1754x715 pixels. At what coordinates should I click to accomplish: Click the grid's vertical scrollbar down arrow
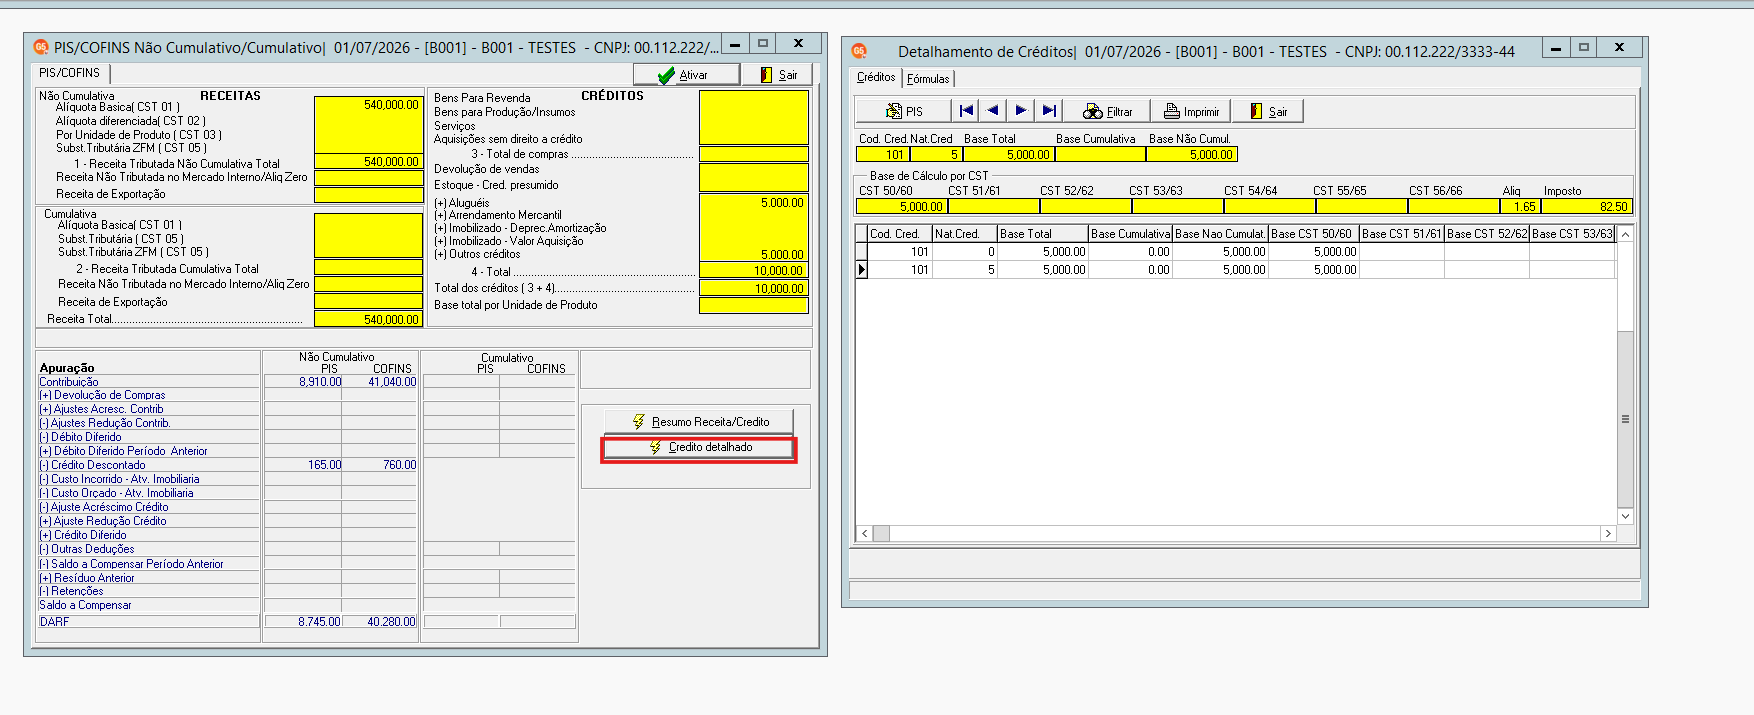tap(1625, 516)
